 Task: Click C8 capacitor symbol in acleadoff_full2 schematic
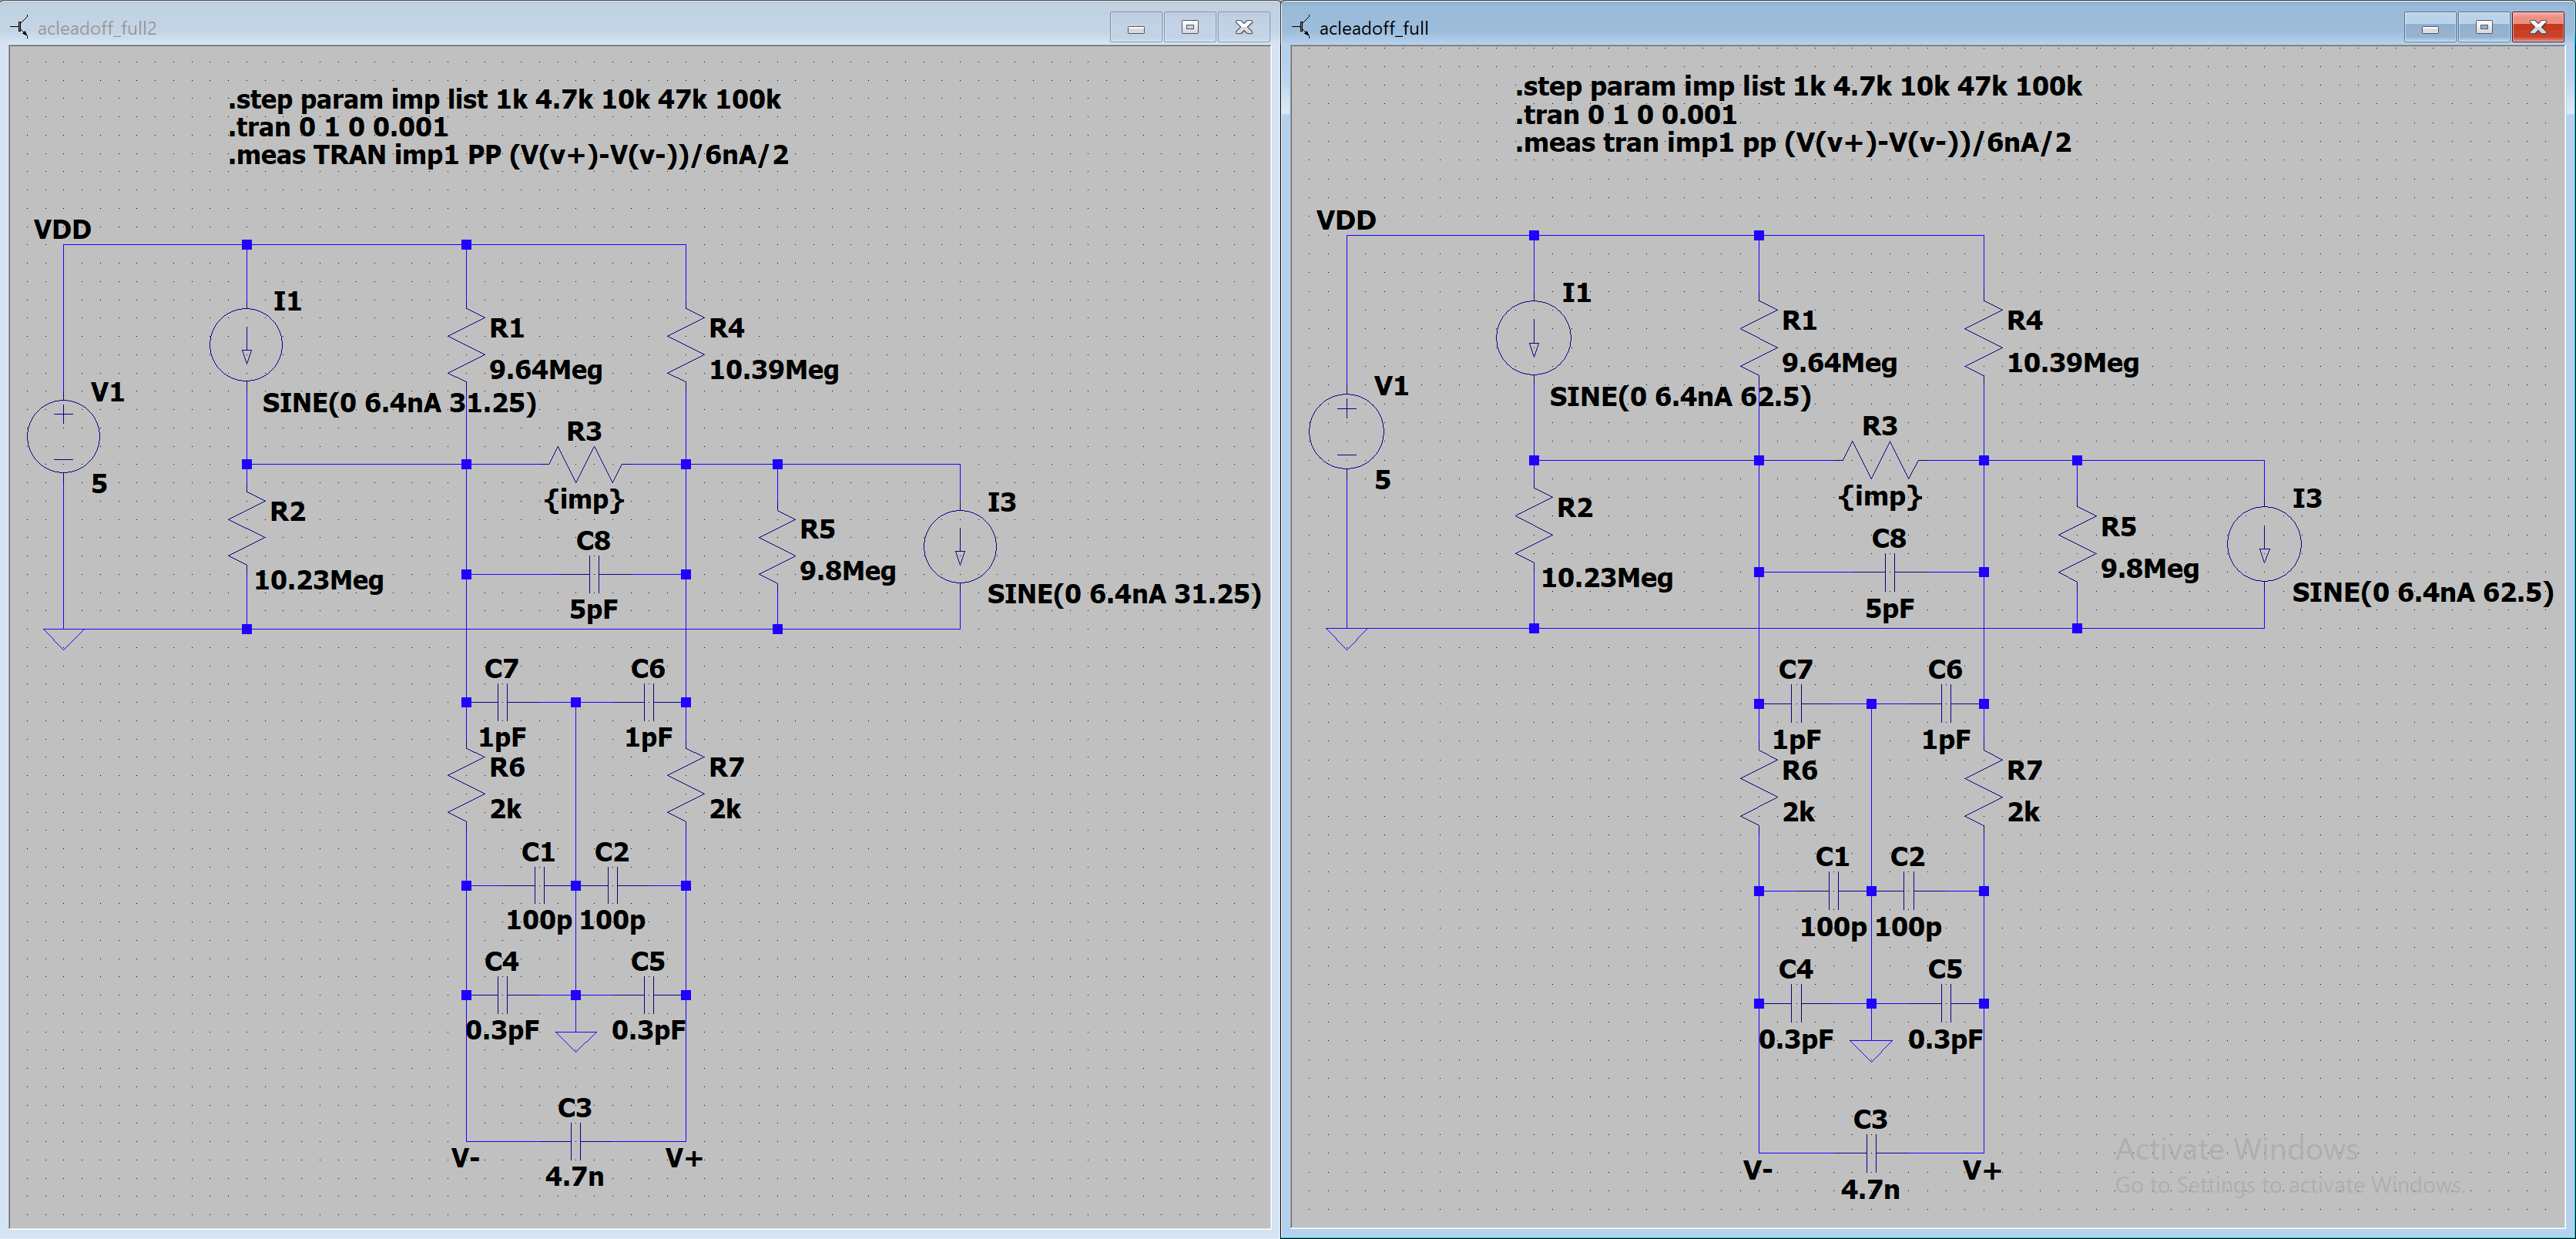pyautogui.click(x=593, y=574)
